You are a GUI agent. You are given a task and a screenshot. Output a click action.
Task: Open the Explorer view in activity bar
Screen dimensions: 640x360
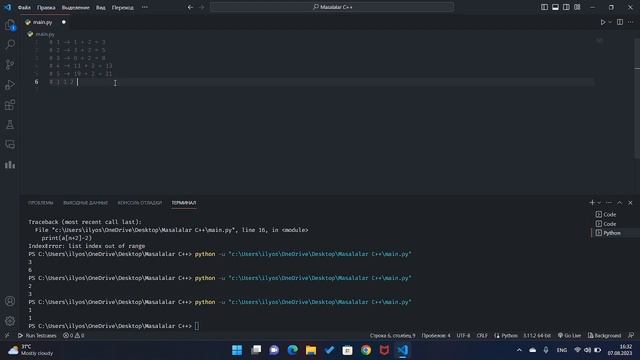[x=10, y=25]
